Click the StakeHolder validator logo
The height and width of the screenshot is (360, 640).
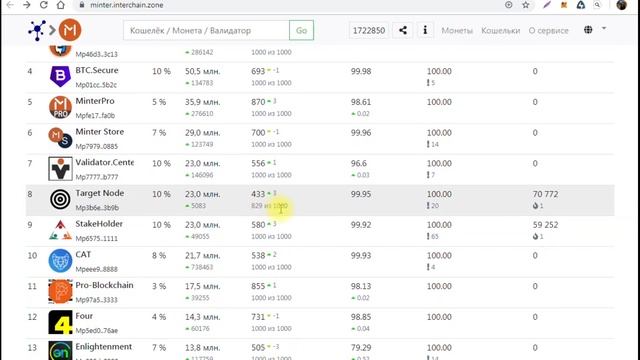click(60, 230)
